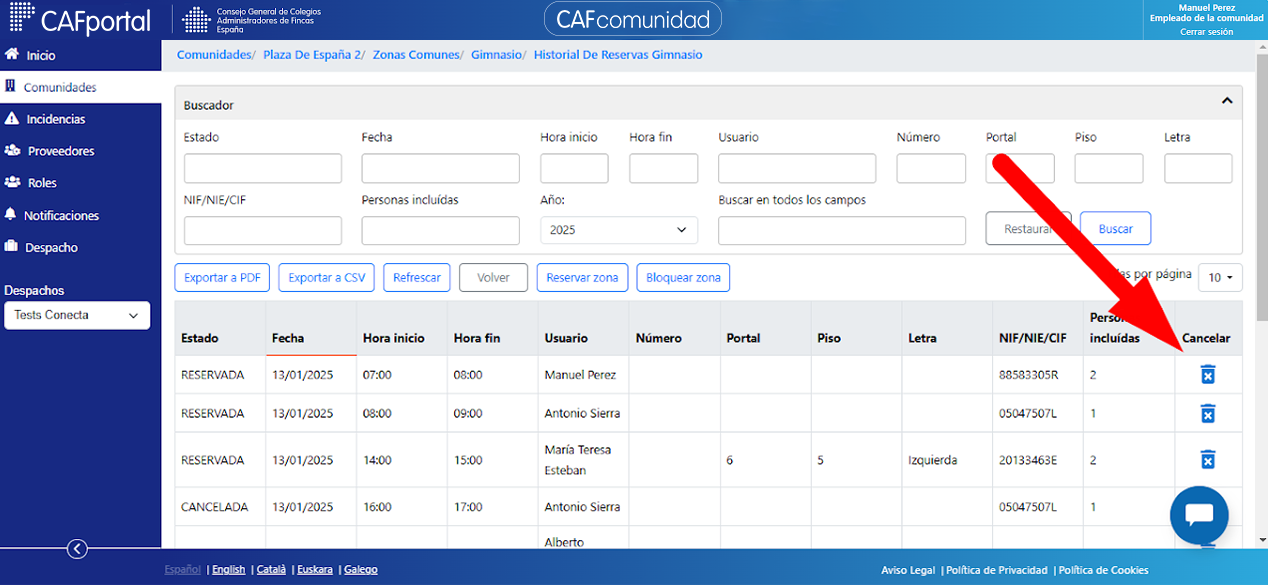Cancel María Teresa Esteban's reservation

pyautogui.click(x=1207, y=460)
